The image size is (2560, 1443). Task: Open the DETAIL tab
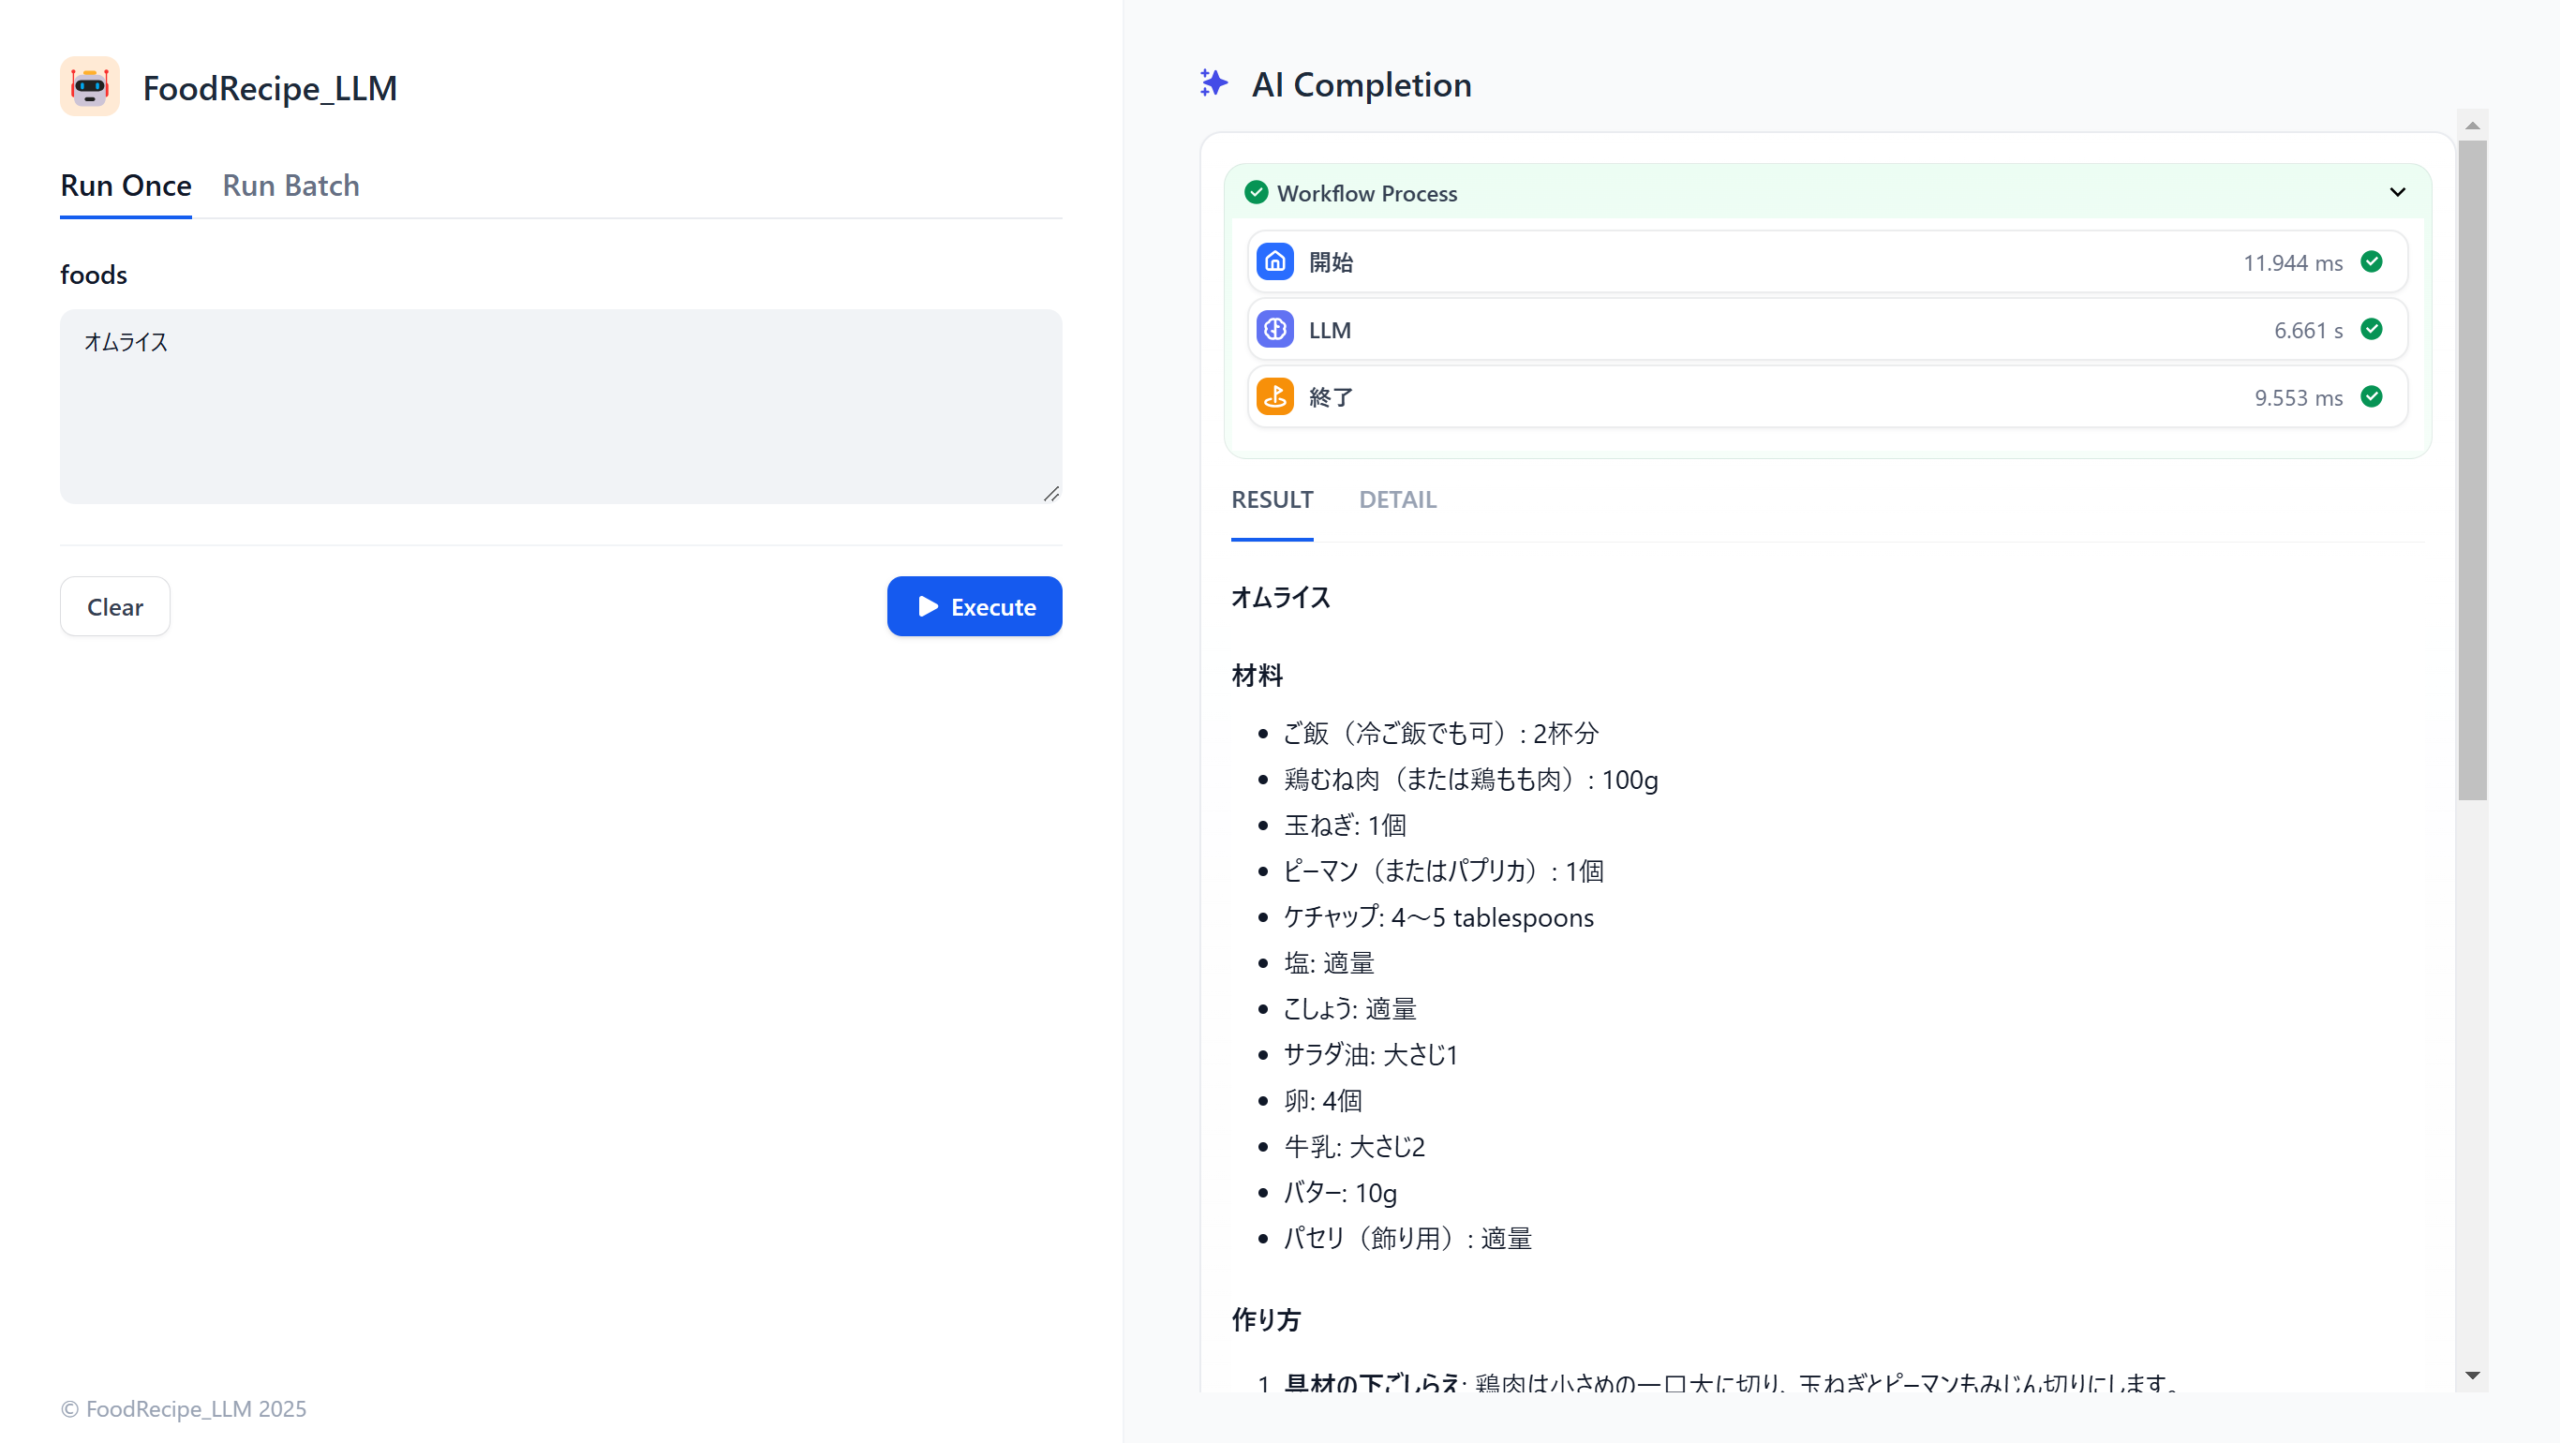pos(1397,499)
